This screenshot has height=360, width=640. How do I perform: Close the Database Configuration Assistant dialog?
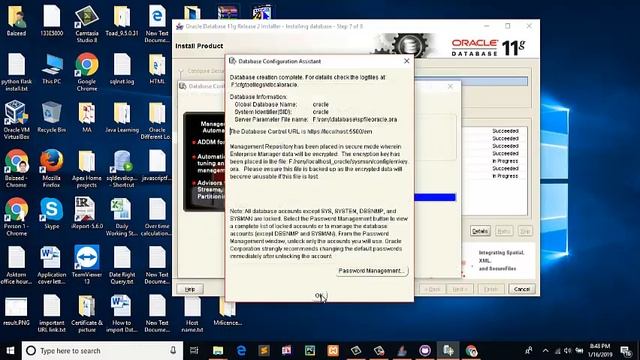tap(407, 61)
